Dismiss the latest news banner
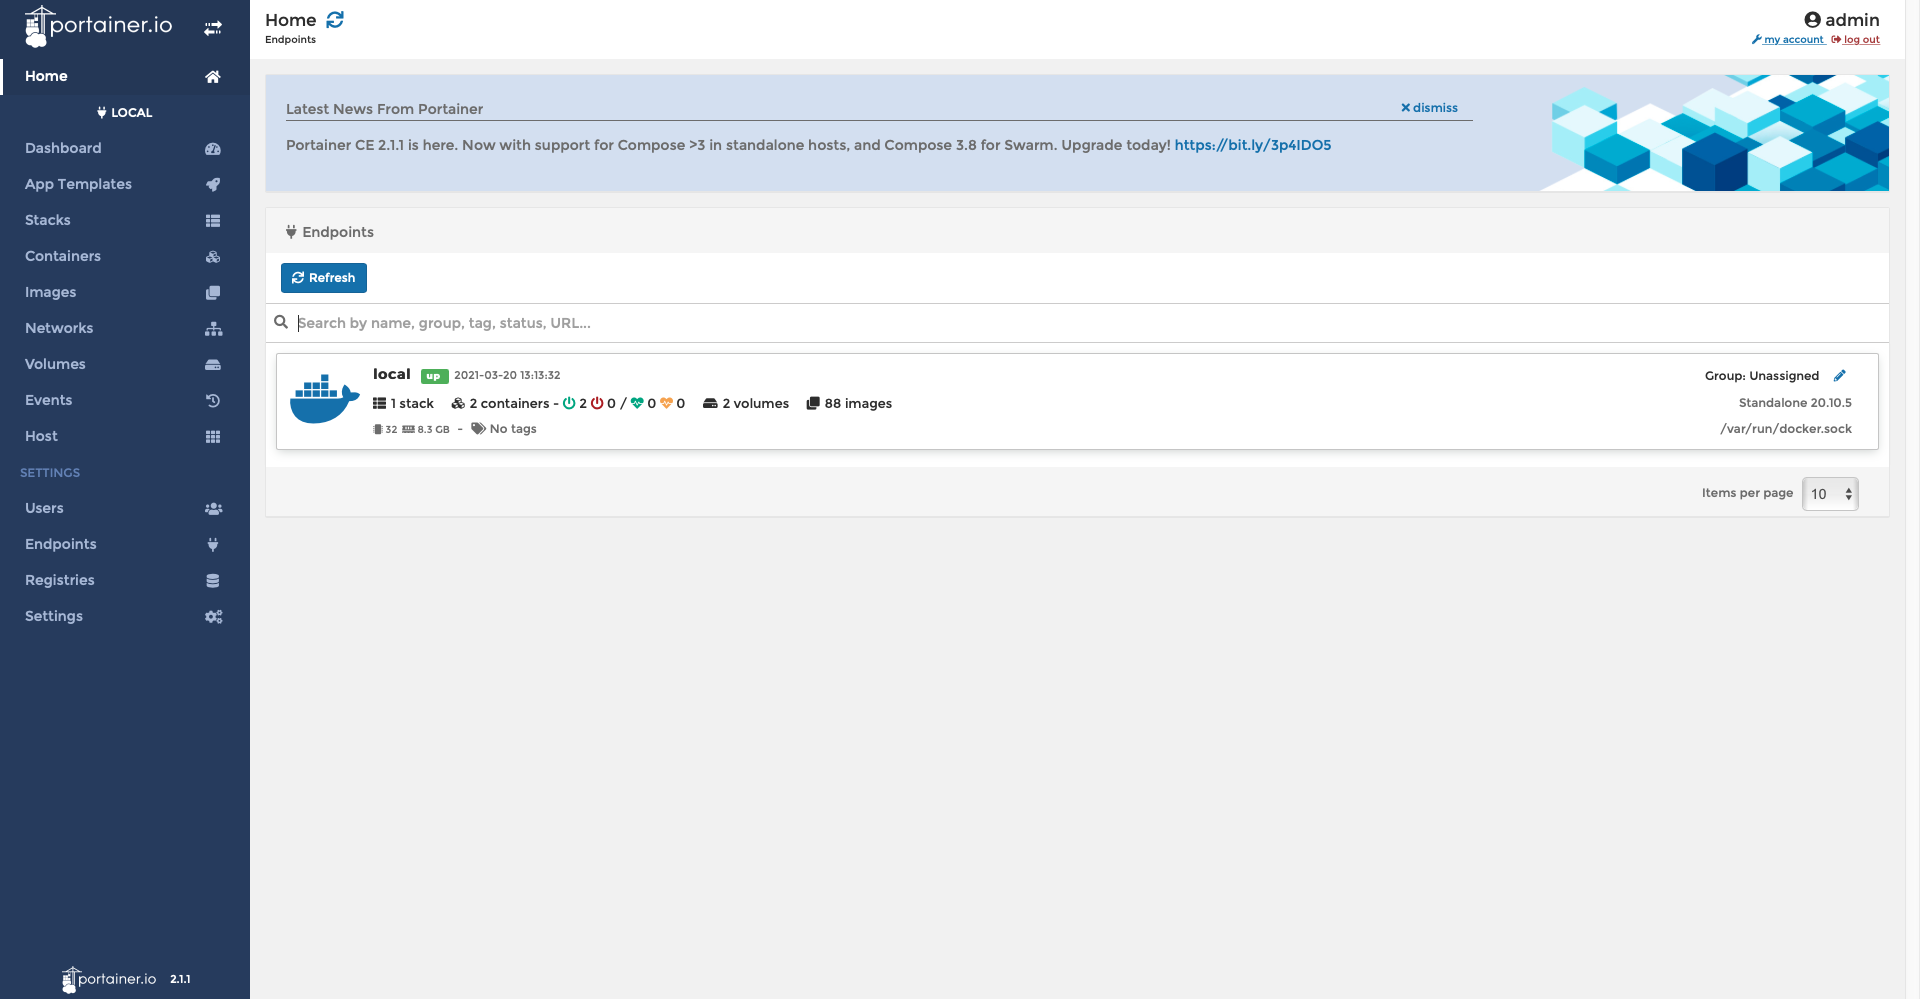 [x=1429, y=108]
